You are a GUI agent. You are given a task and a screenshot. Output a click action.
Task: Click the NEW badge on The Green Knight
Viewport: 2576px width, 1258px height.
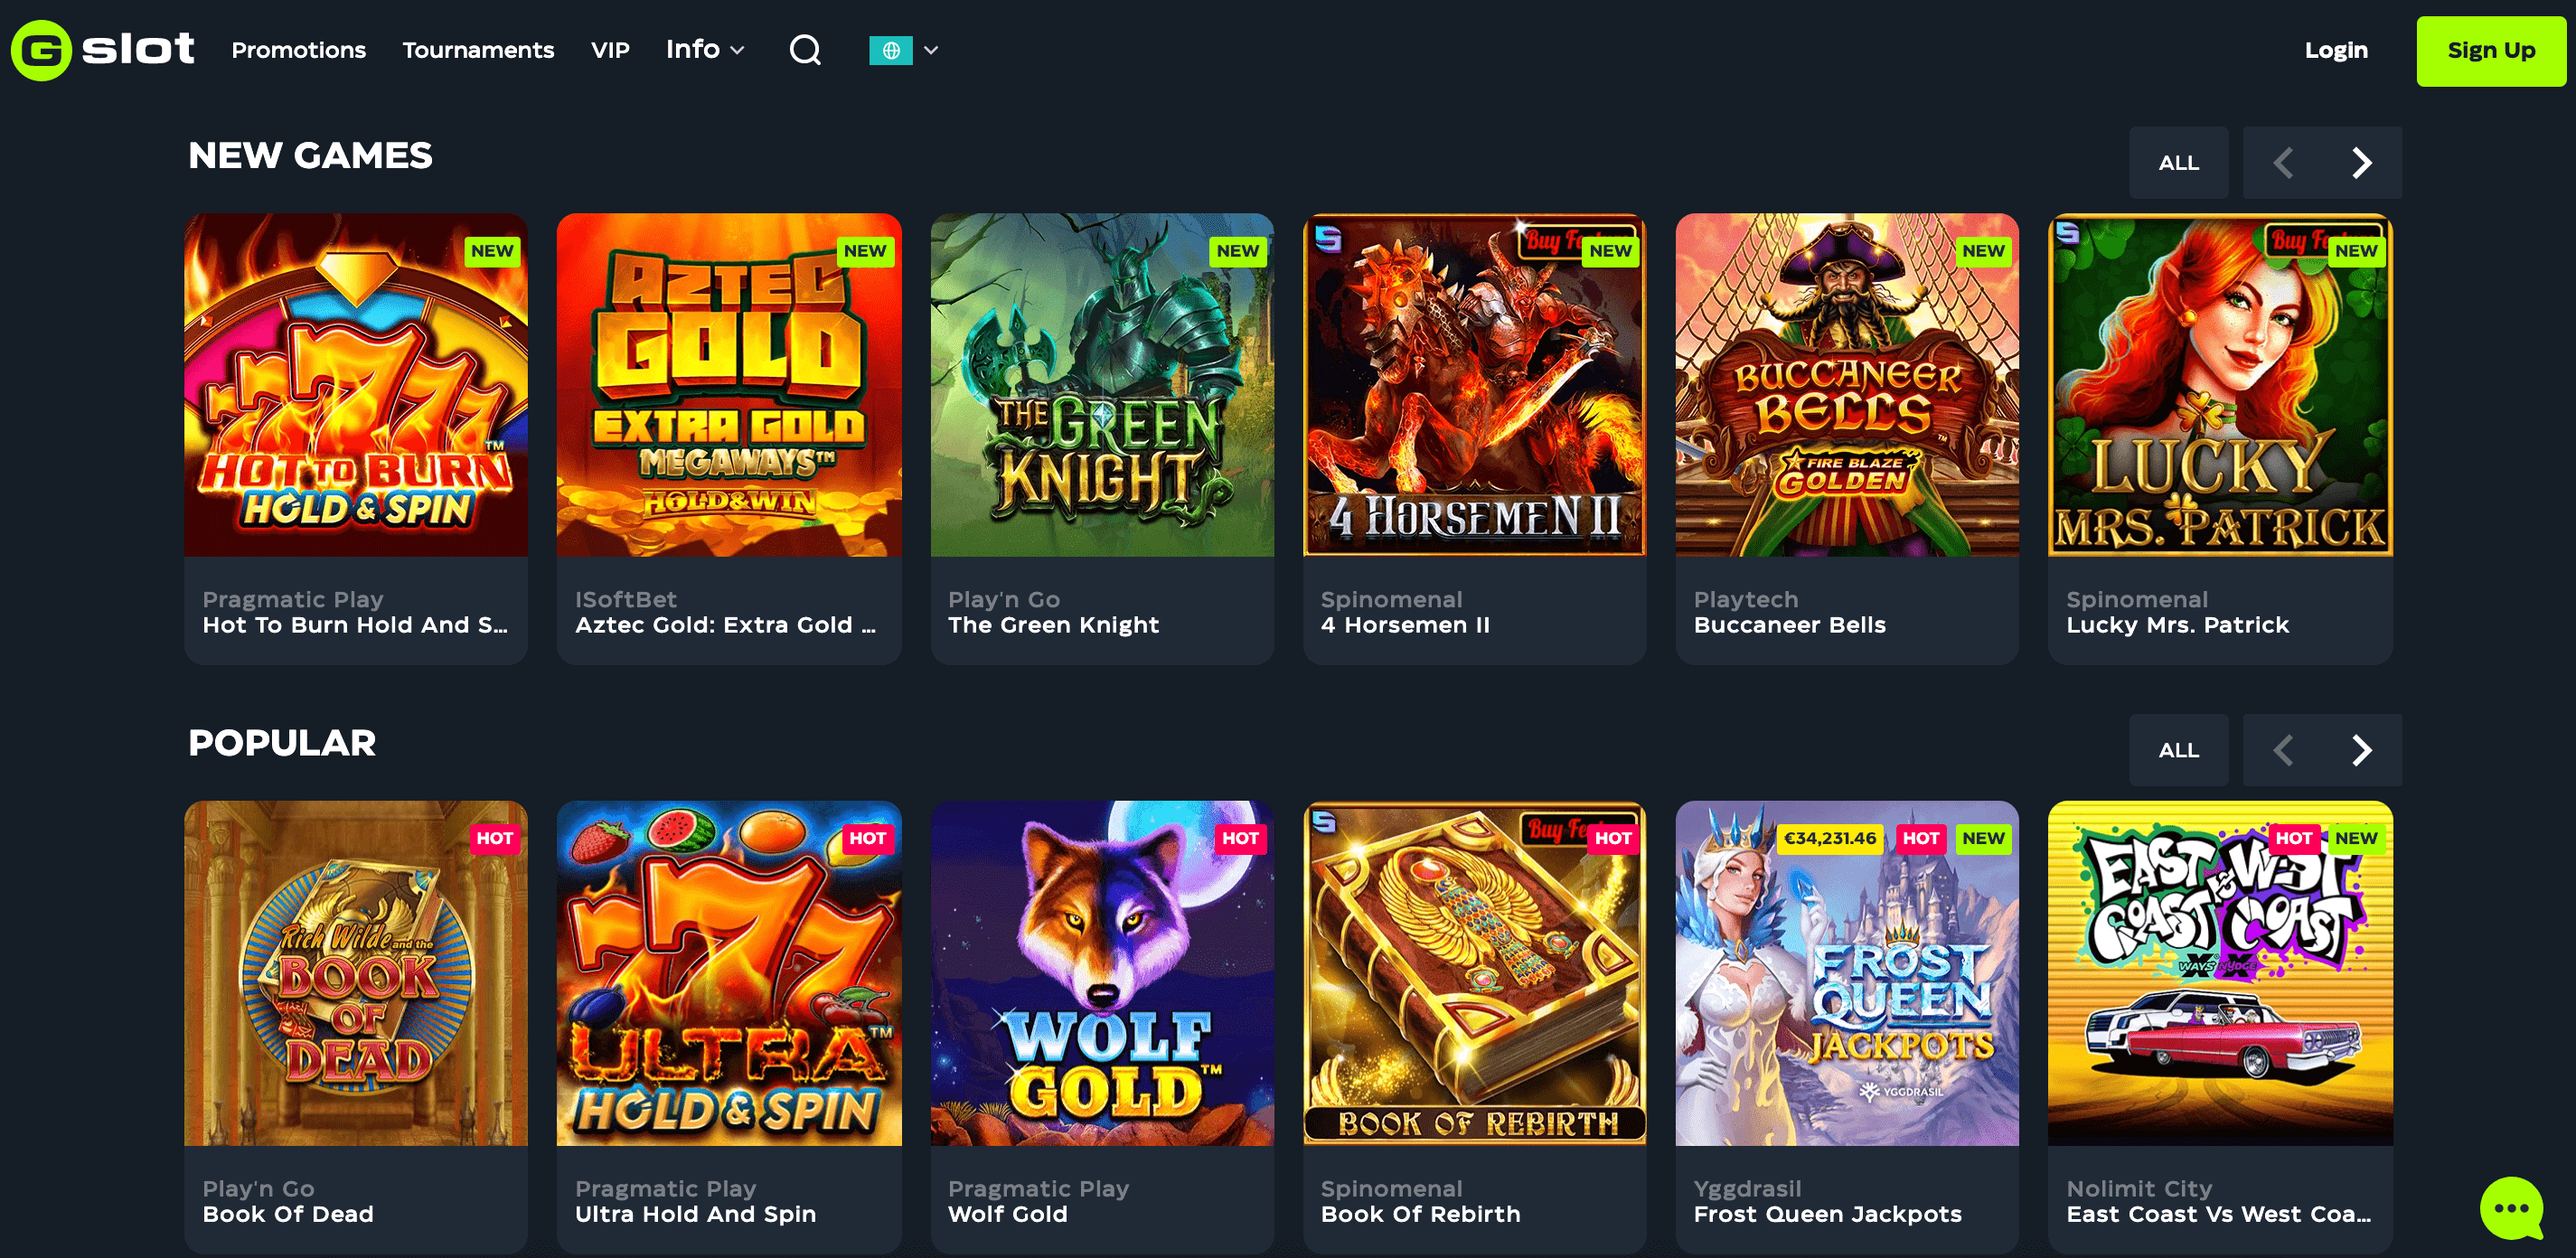(1234, 249)
